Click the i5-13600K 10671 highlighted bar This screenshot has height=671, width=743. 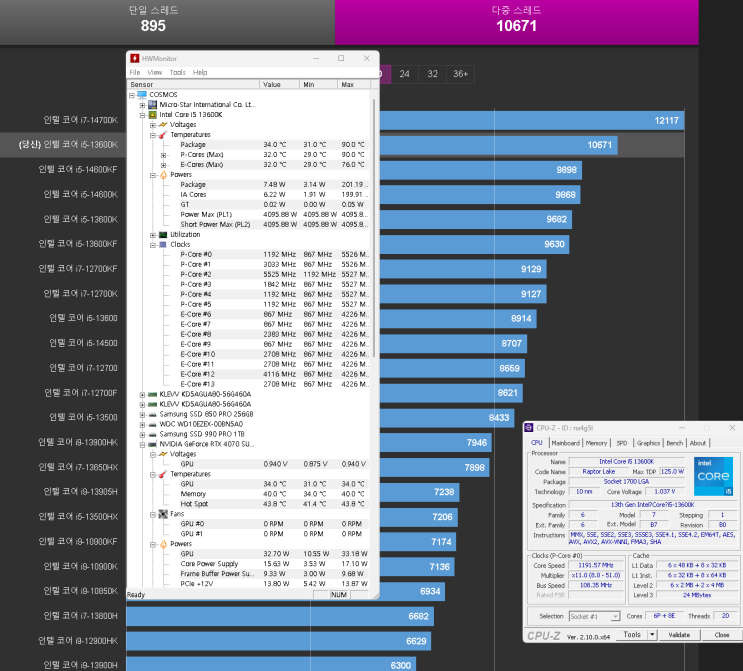498,145
